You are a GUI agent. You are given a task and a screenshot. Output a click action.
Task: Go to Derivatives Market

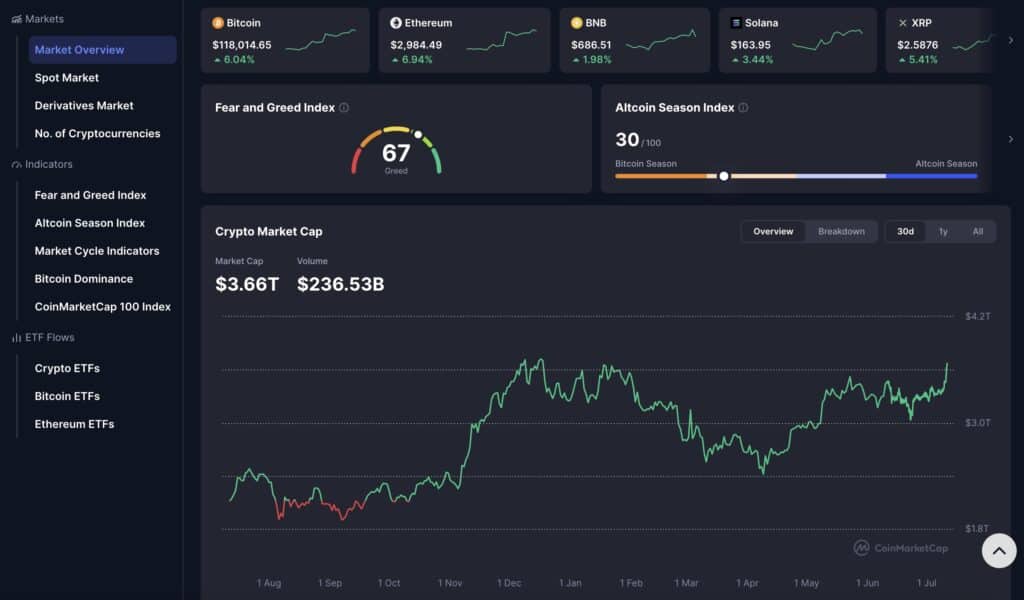point(84,106)
